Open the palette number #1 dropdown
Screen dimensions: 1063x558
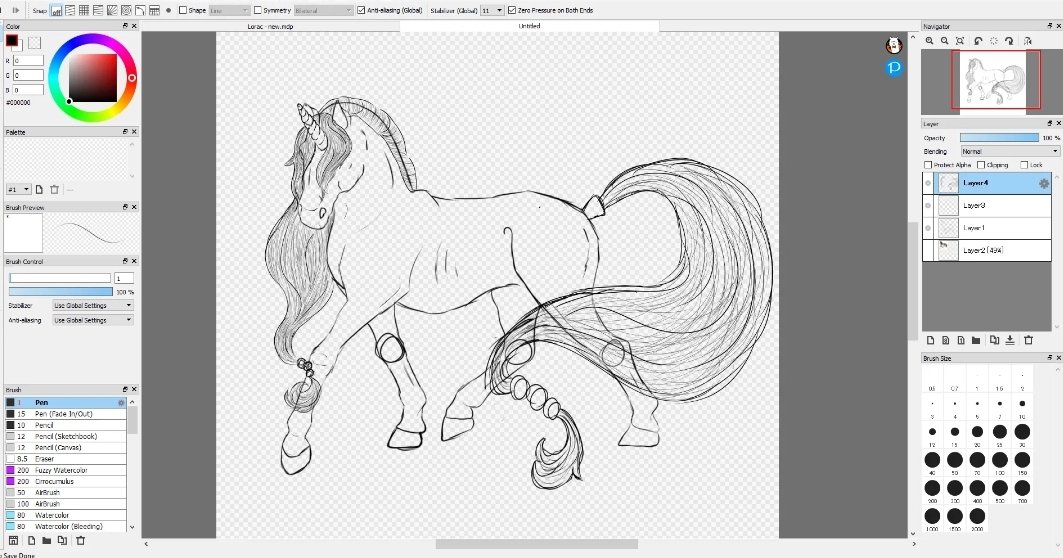18,190
